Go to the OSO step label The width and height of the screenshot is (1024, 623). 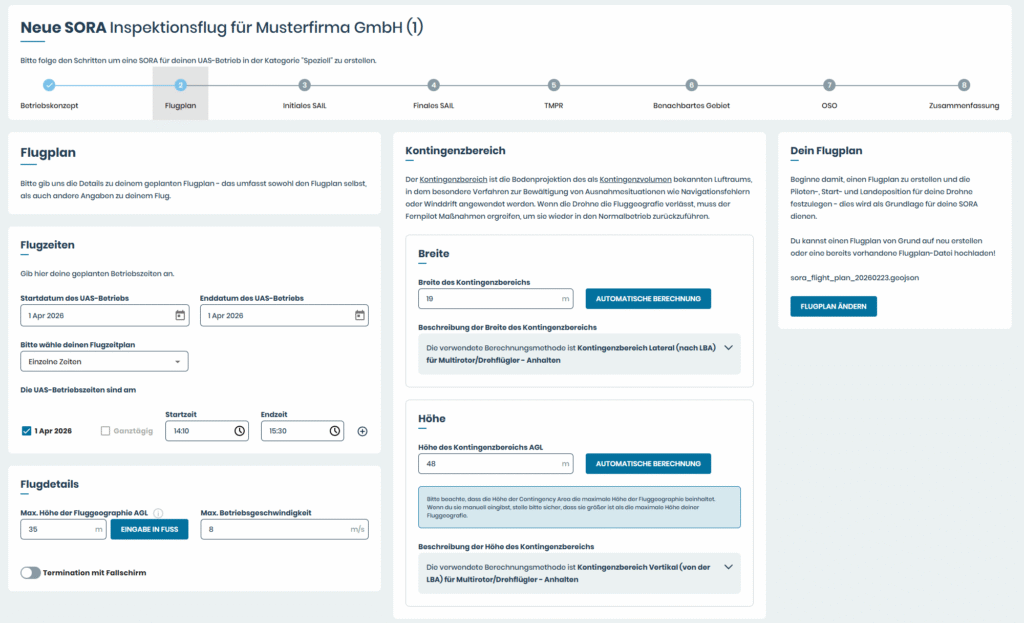829,106
